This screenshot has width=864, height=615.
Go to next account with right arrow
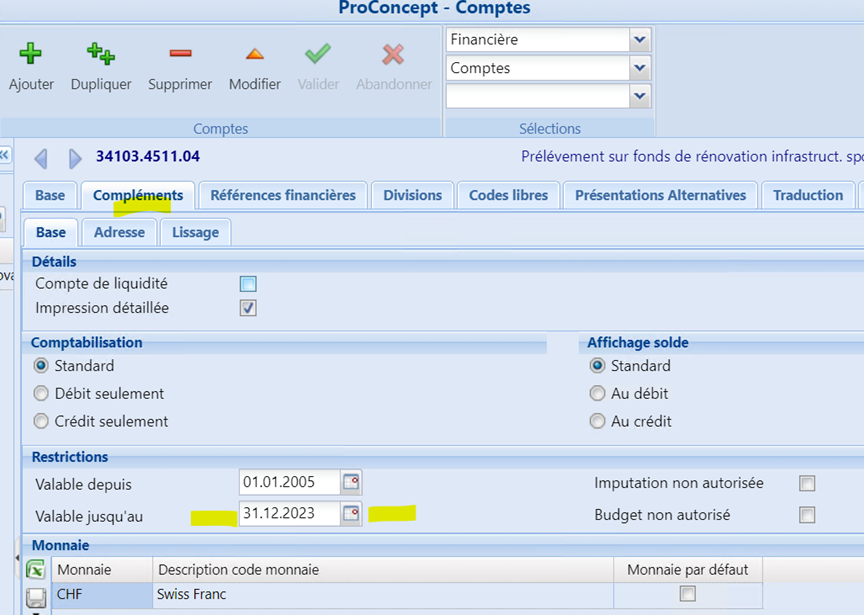coord(75,159)
